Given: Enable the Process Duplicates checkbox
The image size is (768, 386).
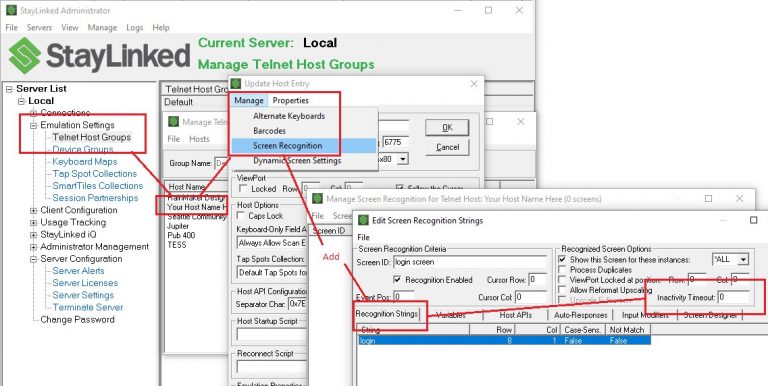Looking at the screenshot, I should tap(562, 270).
